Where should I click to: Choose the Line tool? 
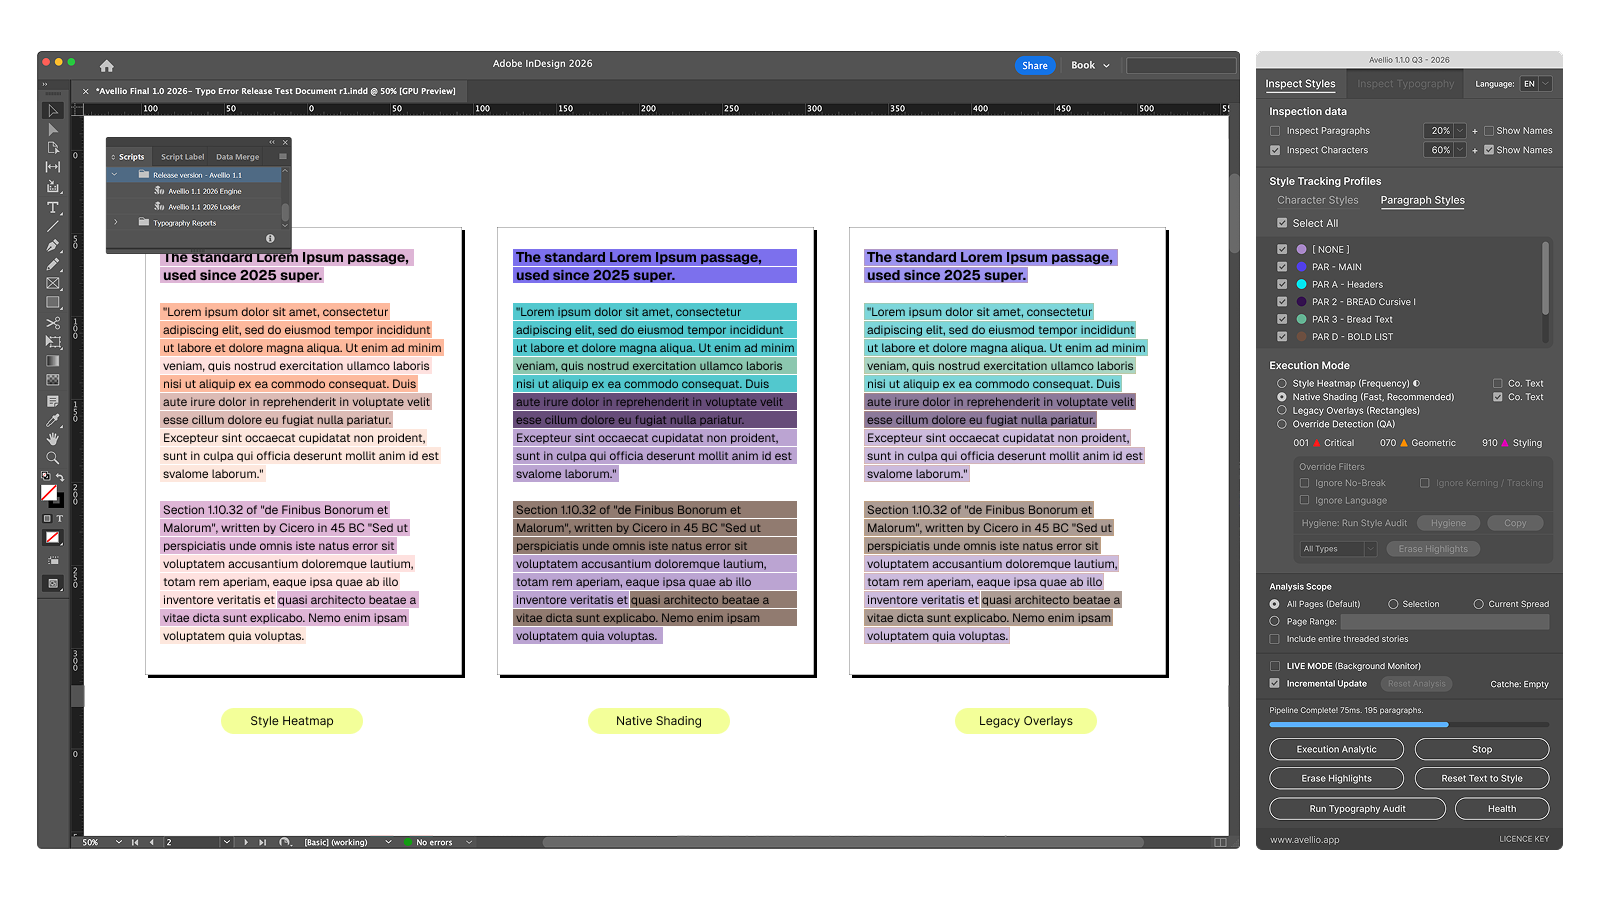click(x=53, y=226)
